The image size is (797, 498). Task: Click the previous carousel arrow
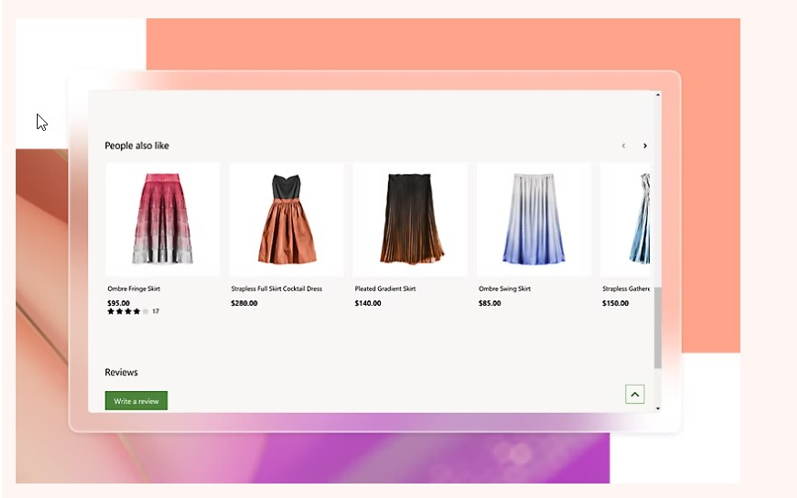tap(624, 146)
